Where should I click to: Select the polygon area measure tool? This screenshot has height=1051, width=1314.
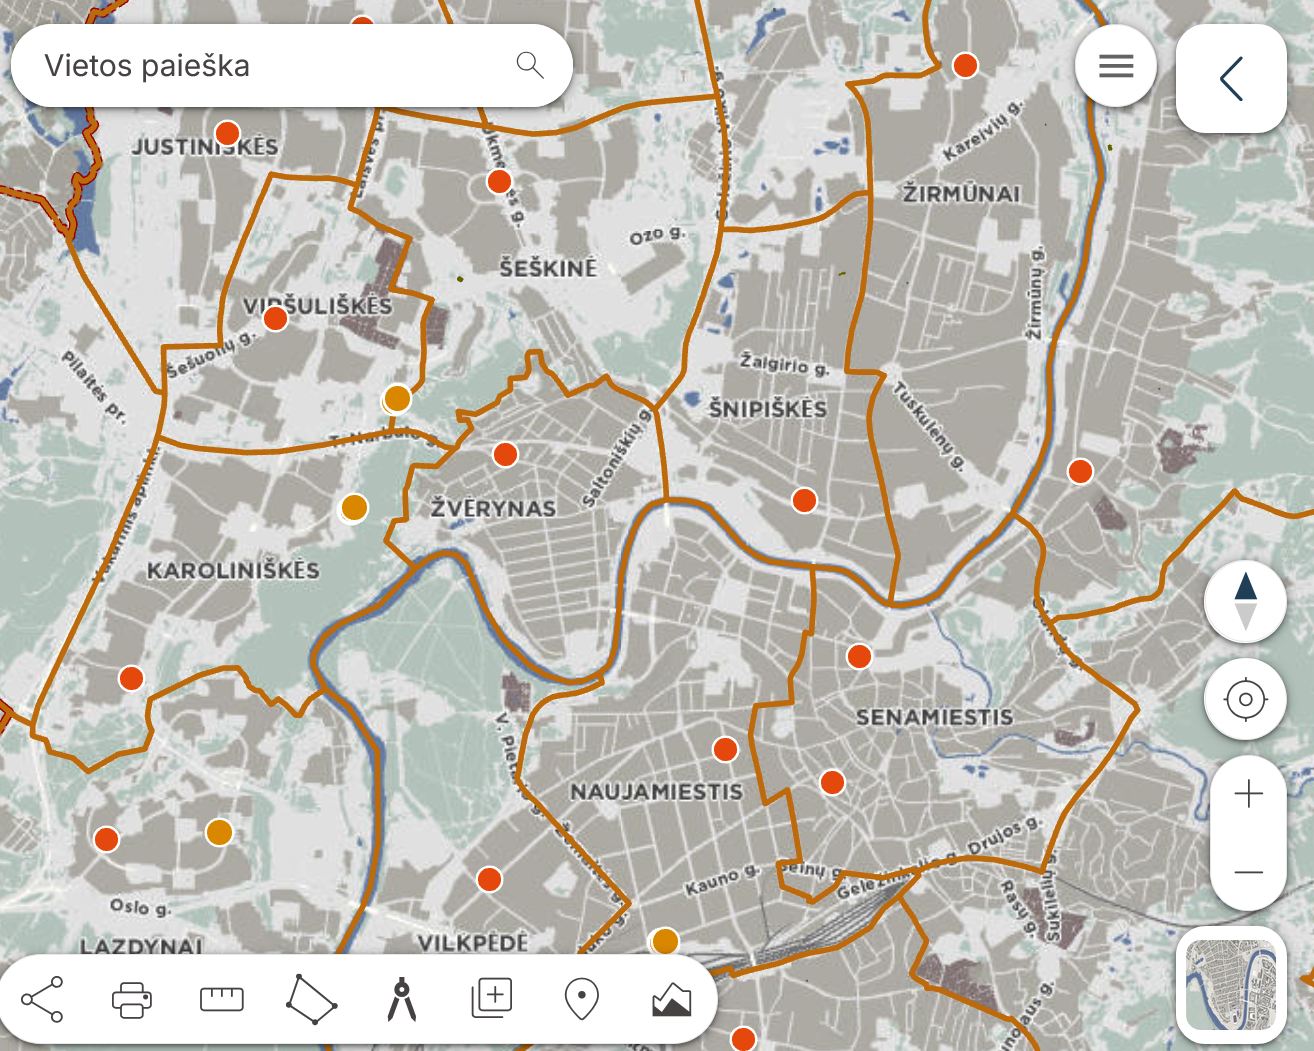(311, 999)
